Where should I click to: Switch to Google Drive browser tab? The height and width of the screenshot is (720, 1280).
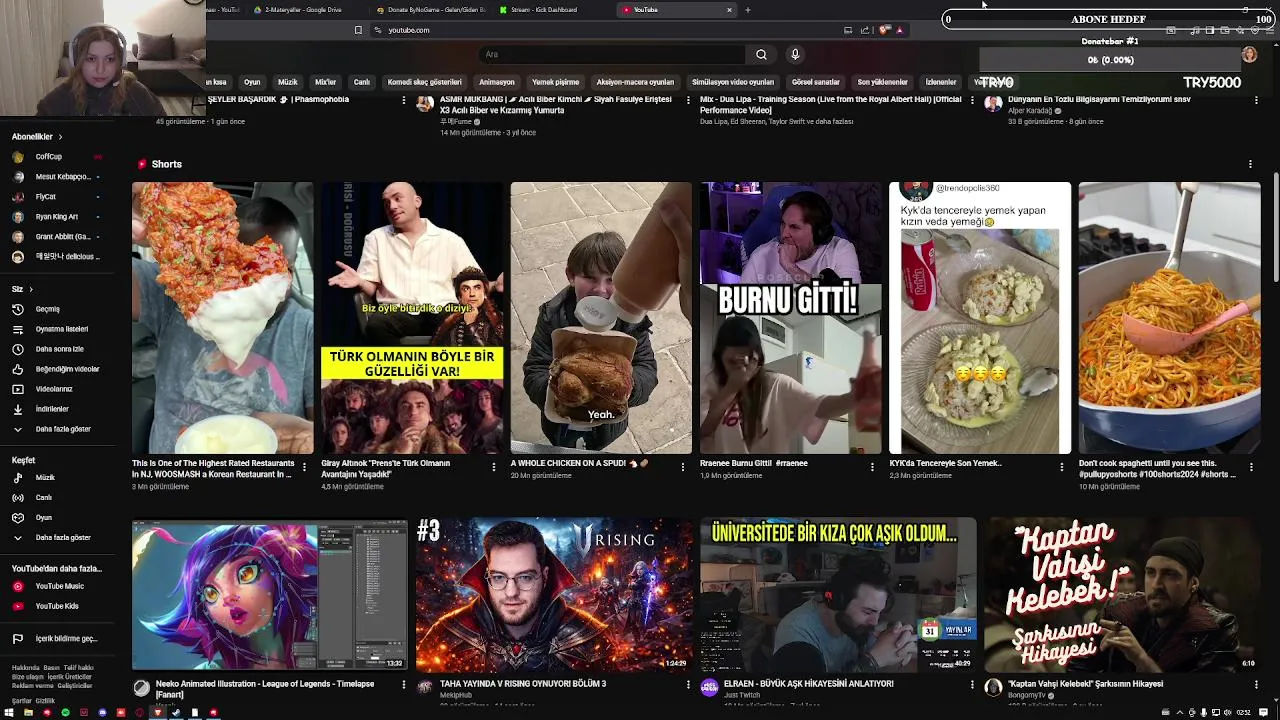[303, 10]
